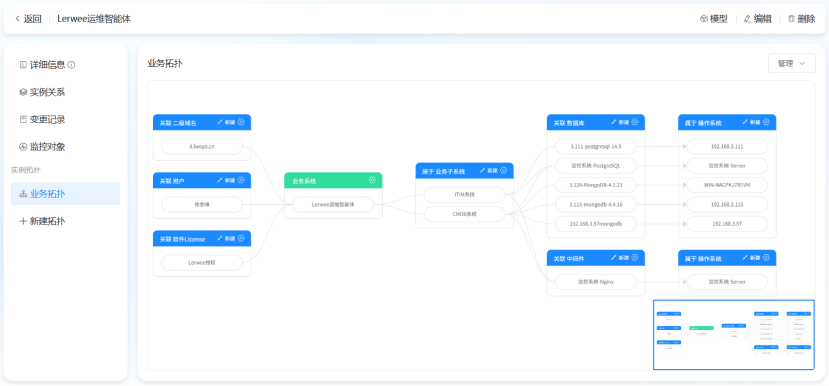Screen dimensions: 829x386
Task: Select the Lerwee授权 license node
Action: coord(202,262)
